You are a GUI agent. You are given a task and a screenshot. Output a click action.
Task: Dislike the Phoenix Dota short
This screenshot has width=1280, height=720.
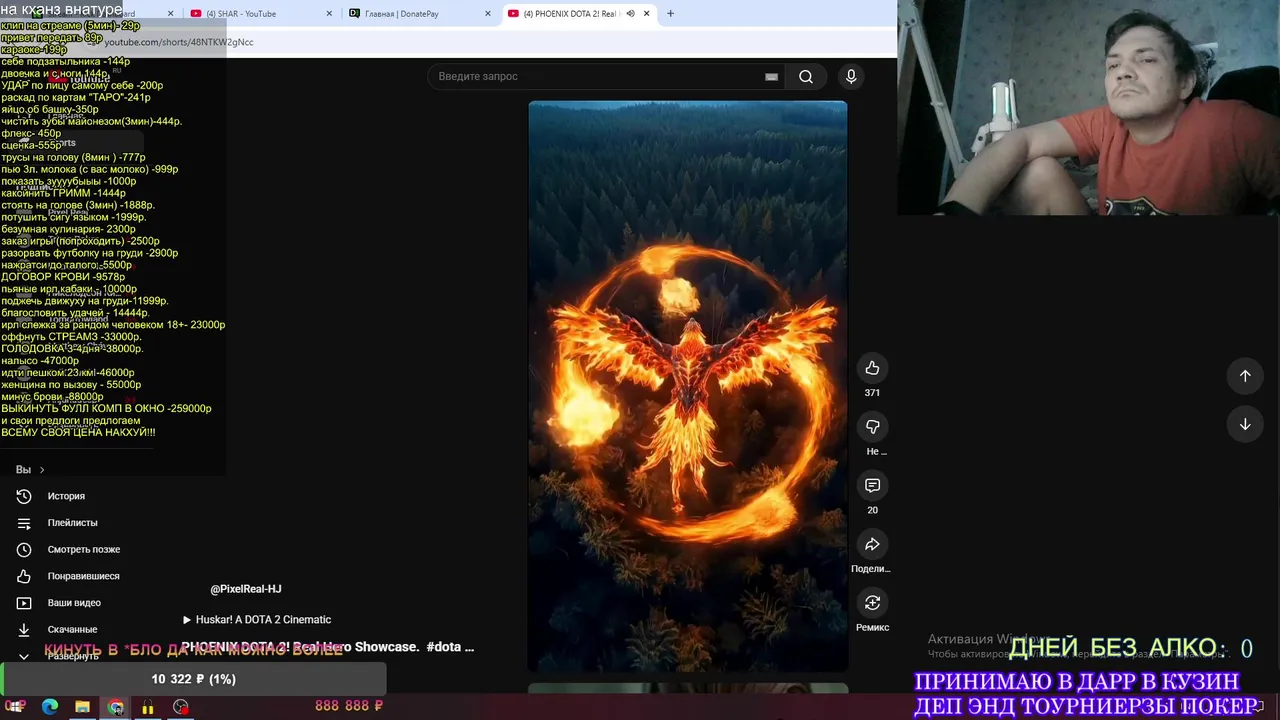coord(872,427)
